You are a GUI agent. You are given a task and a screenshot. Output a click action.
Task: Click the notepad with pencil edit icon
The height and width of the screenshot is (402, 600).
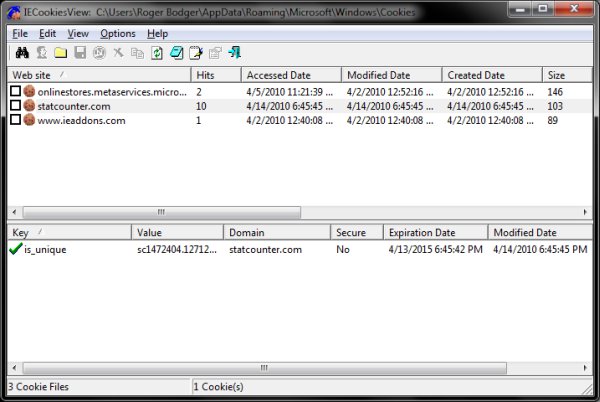[x=196, y=53]
